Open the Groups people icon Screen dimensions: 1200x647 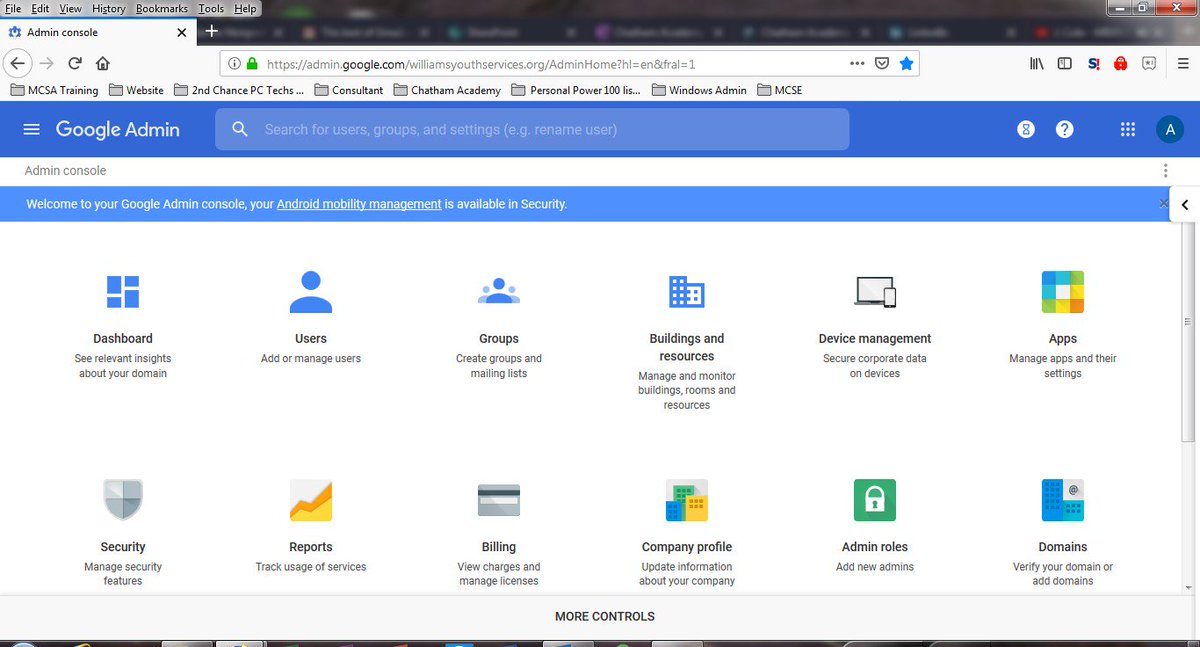coord(499,291)
